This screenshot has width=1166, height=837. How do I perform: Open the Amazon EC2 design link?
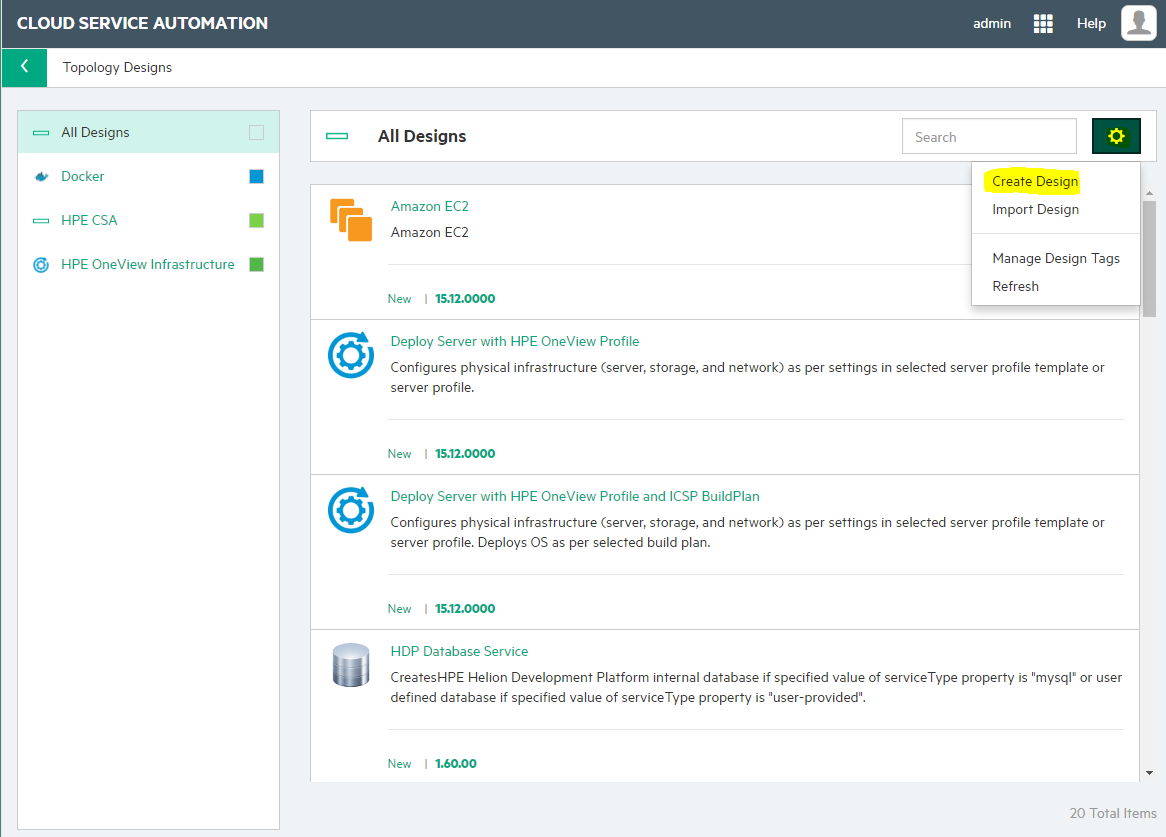(430, 207)
